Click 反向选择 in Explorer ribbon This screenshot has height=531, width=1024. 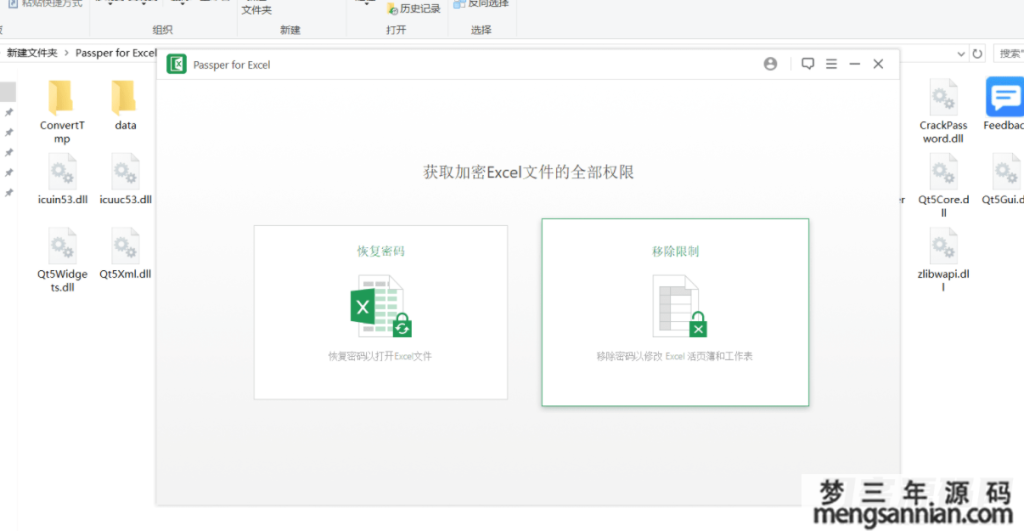(481, 4)
